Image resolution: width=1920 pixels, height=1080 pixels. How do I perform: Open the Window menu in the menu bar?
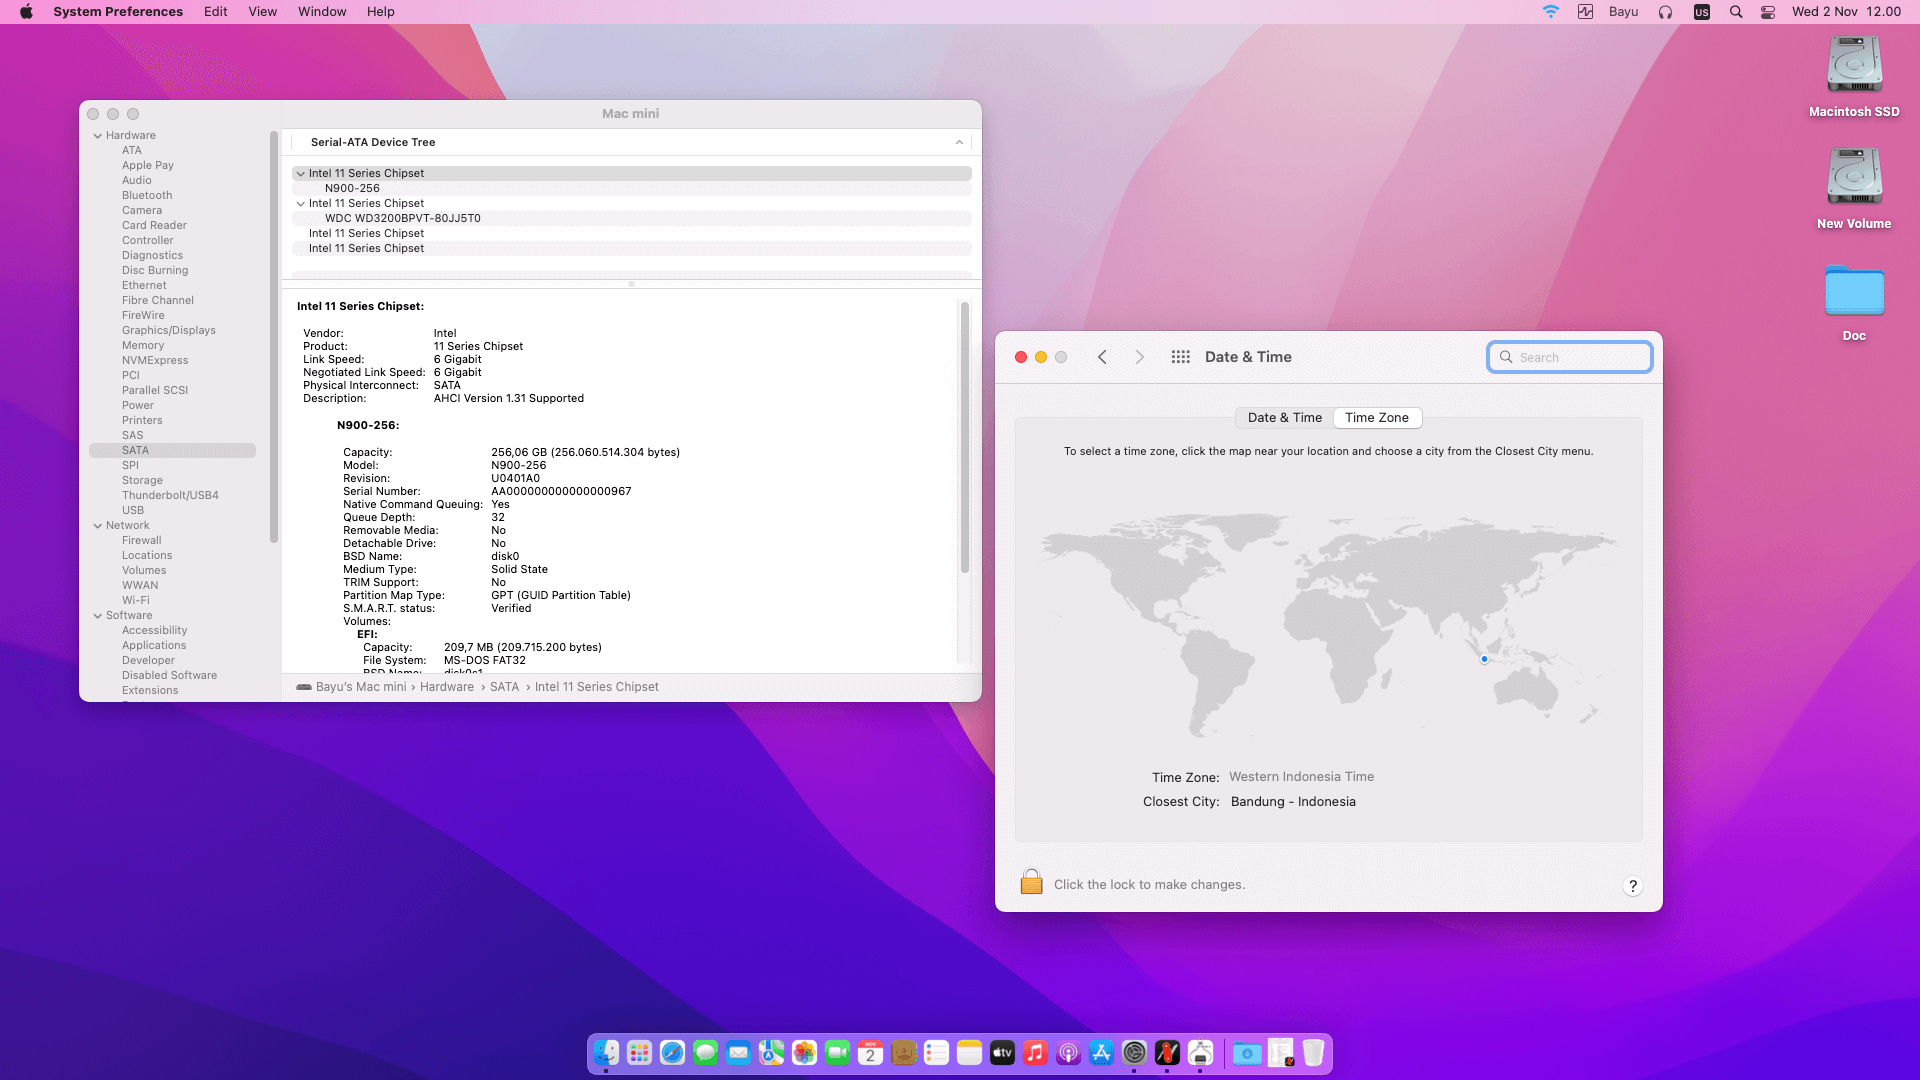[321, 12]
